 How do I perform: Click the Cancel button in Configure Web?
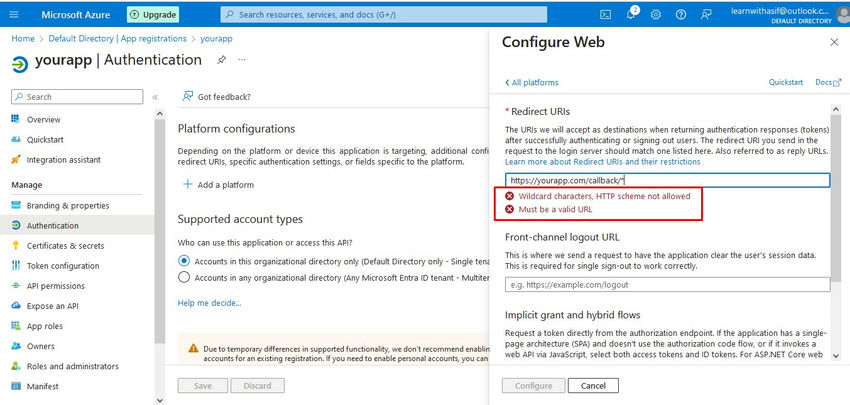click(x=593, y=385)
